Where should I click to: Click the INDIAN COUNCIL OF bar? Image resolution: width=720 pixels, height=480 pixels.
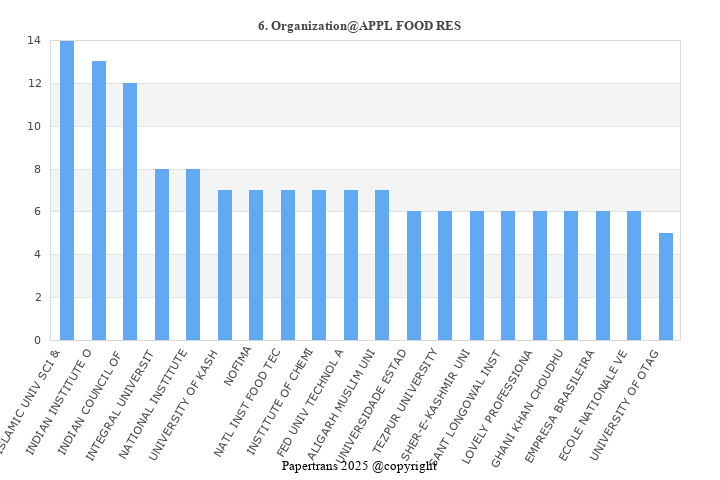pyautogui.click(x=130, y=211)
